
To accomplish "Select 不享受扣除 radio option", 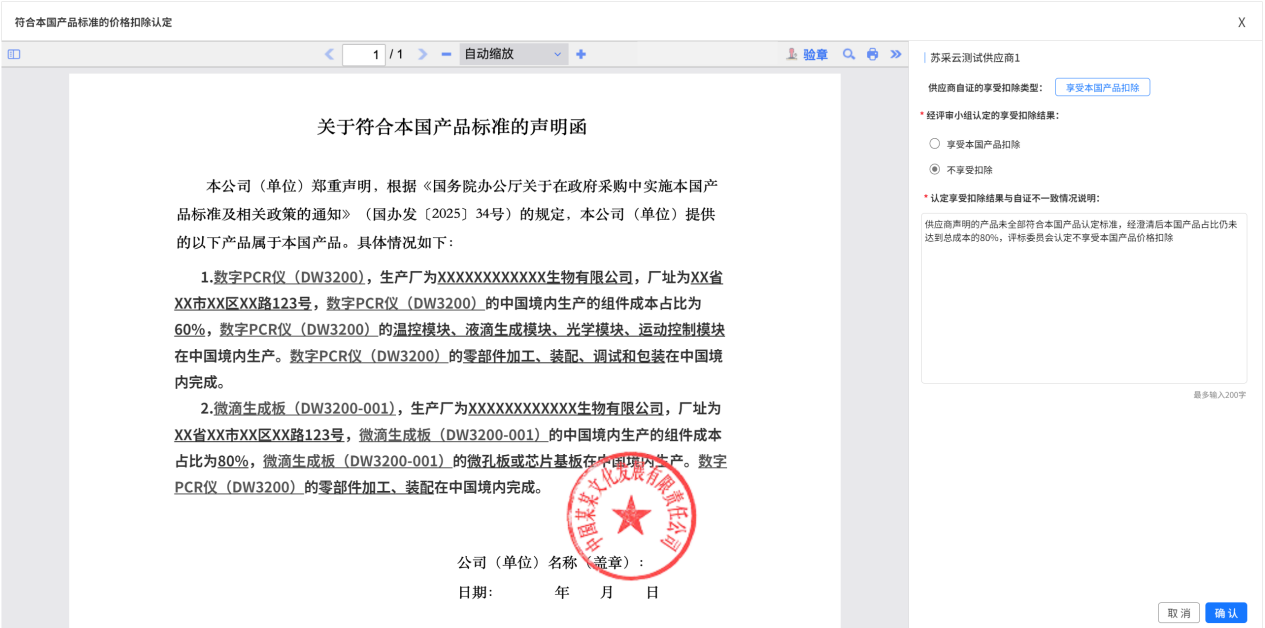I will 935,170.
